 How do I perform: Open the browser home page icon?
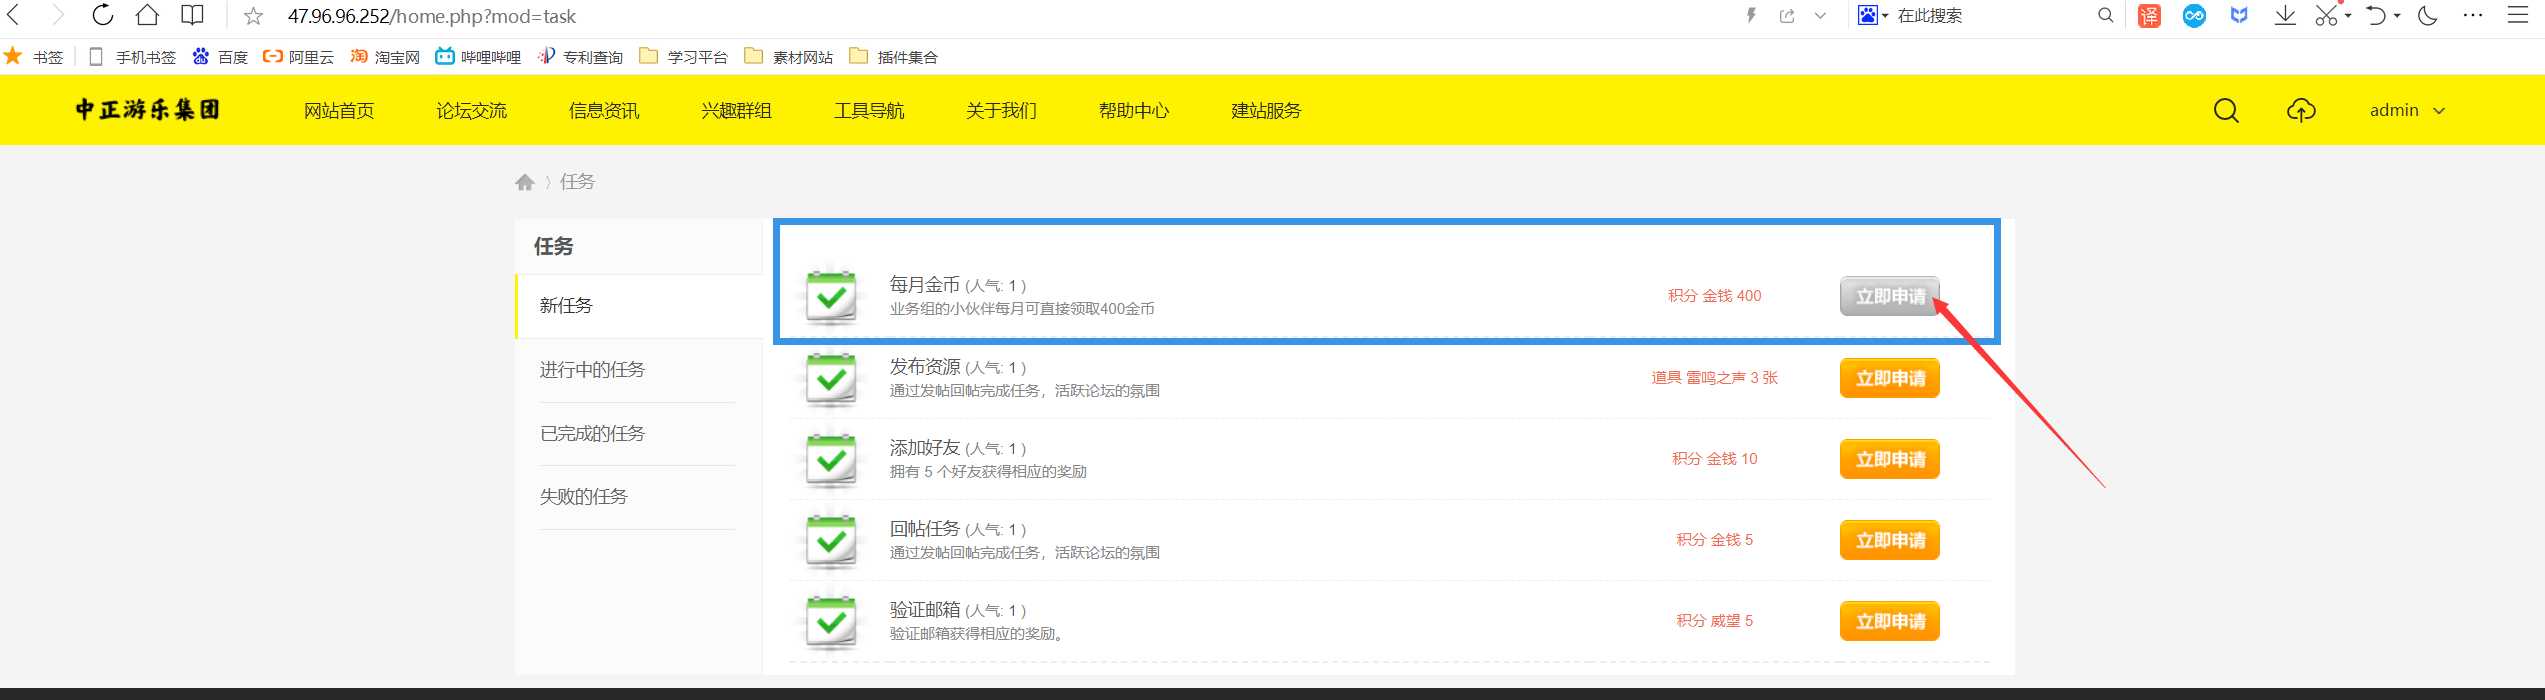click(x=147, y=15)
